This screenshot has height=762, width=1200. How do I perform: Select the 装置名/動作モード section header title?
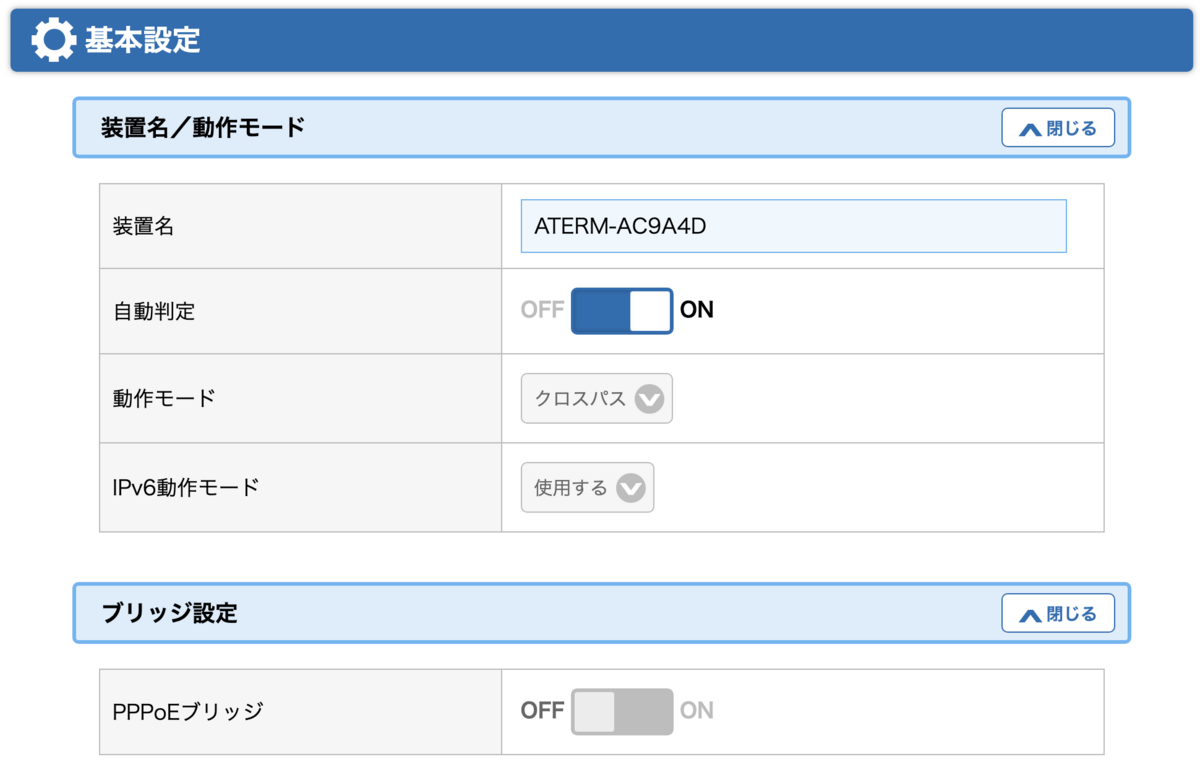click(x=203, y=127)
